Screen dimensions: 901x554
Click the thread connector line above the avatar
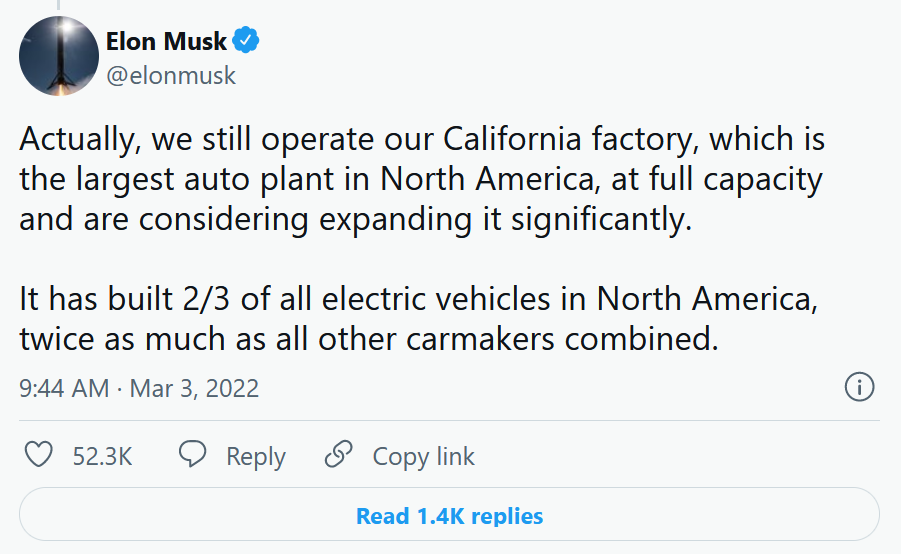pos(58,5)
